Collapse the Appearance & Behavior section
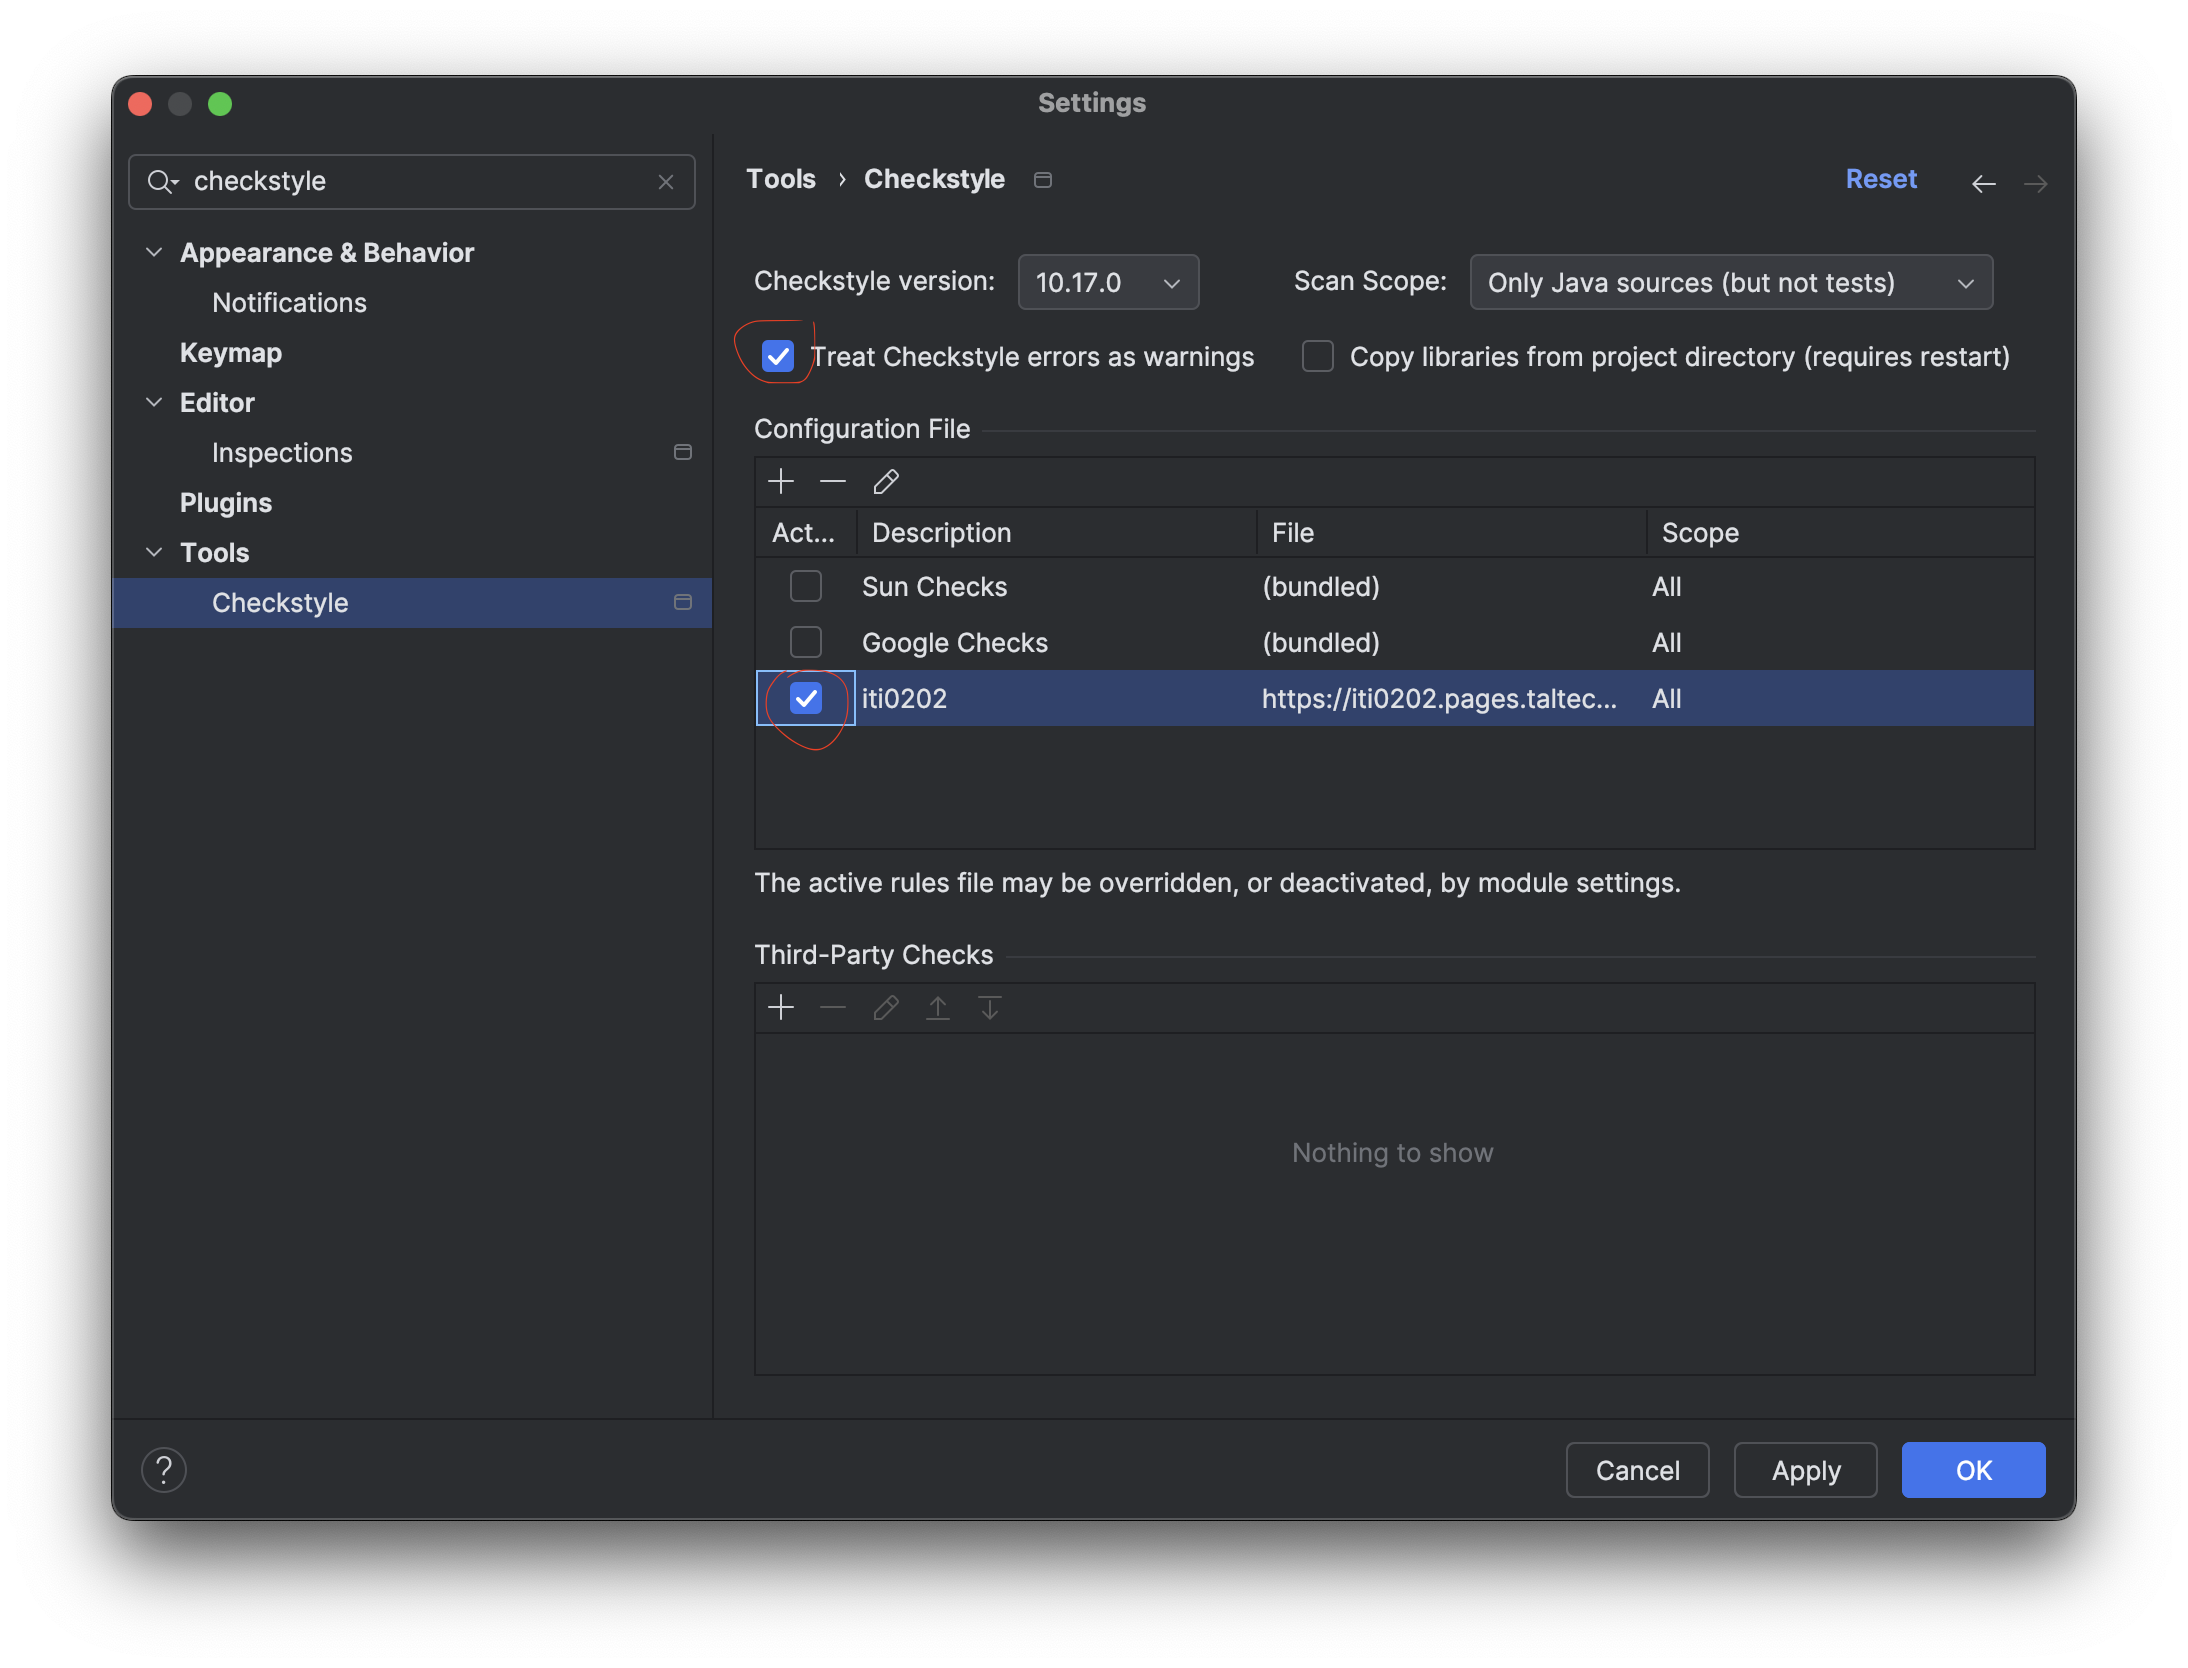The height and width of the screenshot is (1668, 2188). click(x=154, y=253)
